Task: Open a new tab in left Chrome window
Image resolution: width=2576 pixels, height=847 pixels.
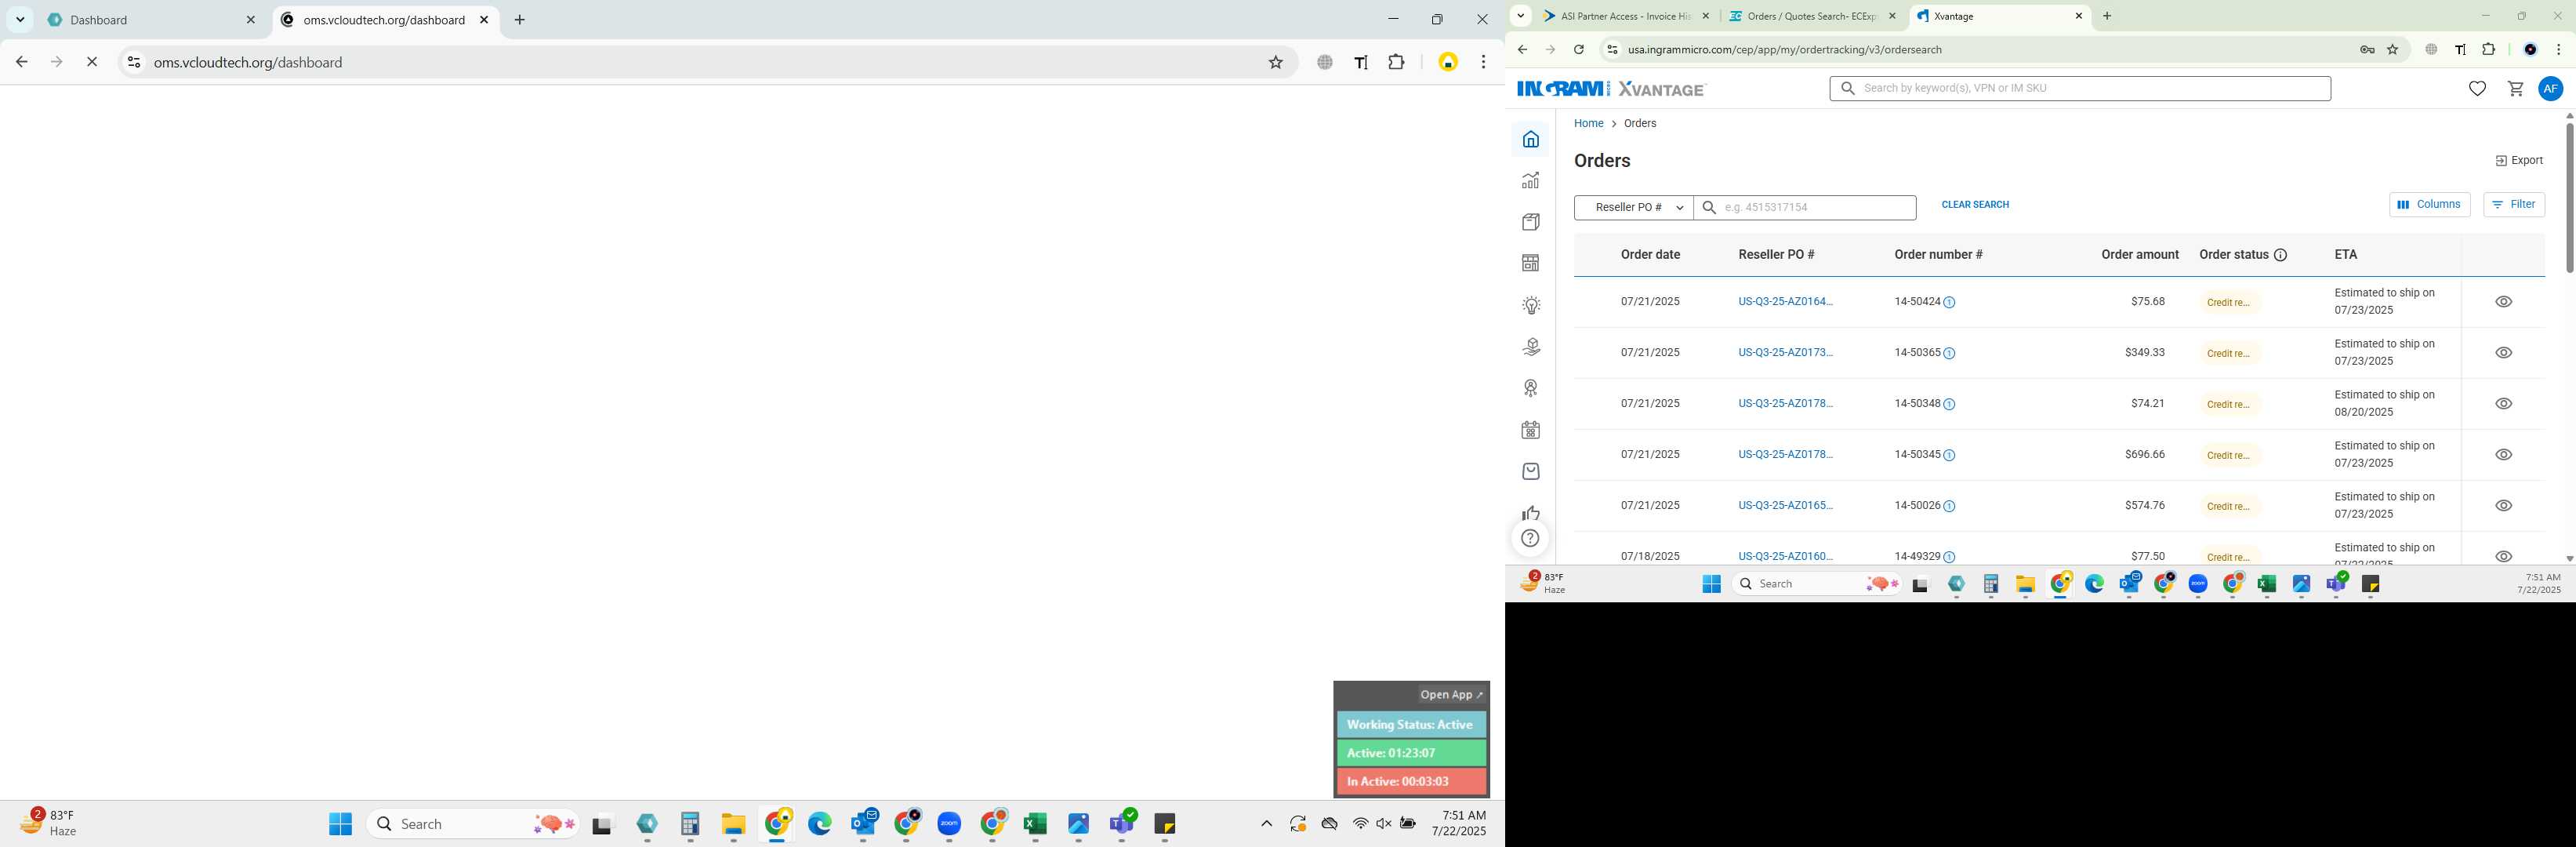Action: point(519,20)
